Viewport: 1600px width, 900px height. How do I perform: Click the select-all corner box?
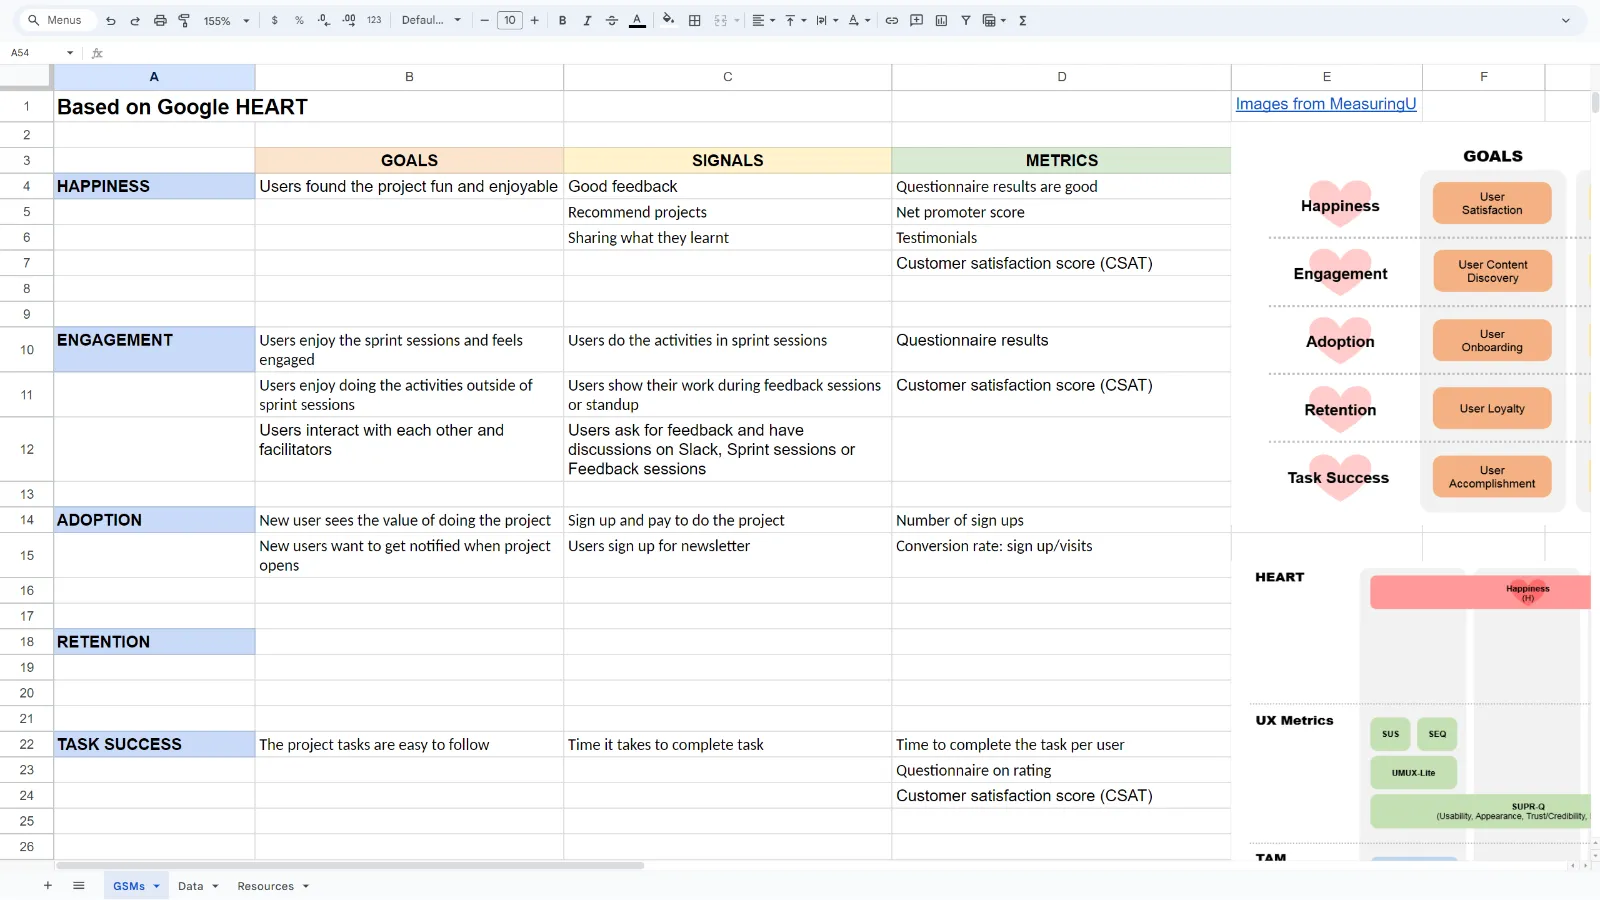coord(26,77)
